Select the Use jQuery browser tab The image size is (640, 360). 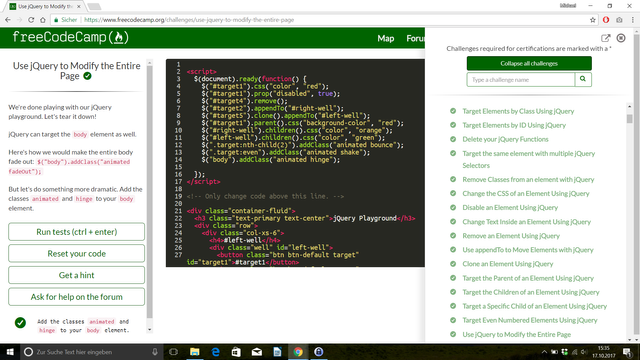[45, 7]
